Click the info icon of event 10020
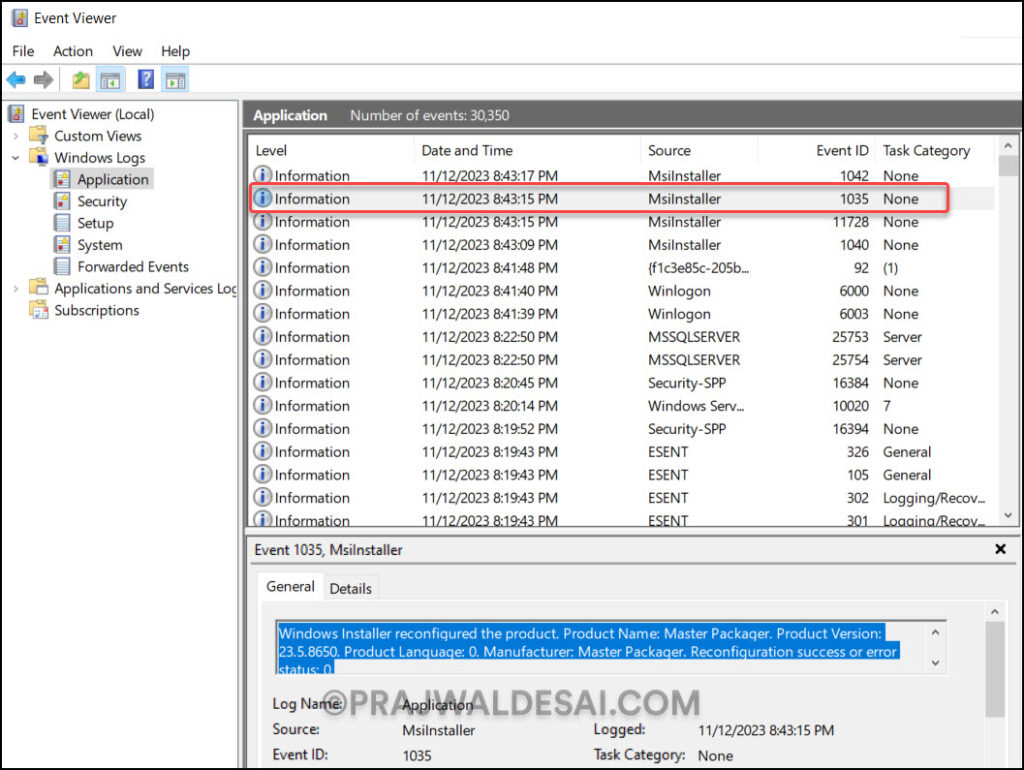 [x=263, y=406]
